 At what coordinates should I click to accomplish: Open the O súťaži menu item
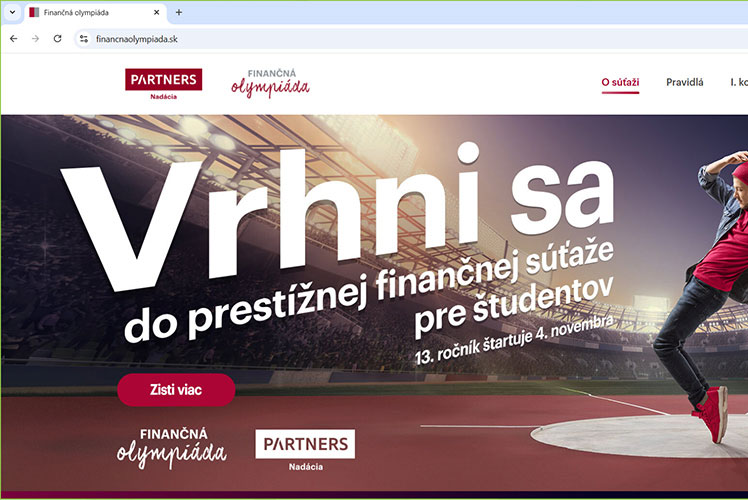pyautogui.click(x=620, y=82)
